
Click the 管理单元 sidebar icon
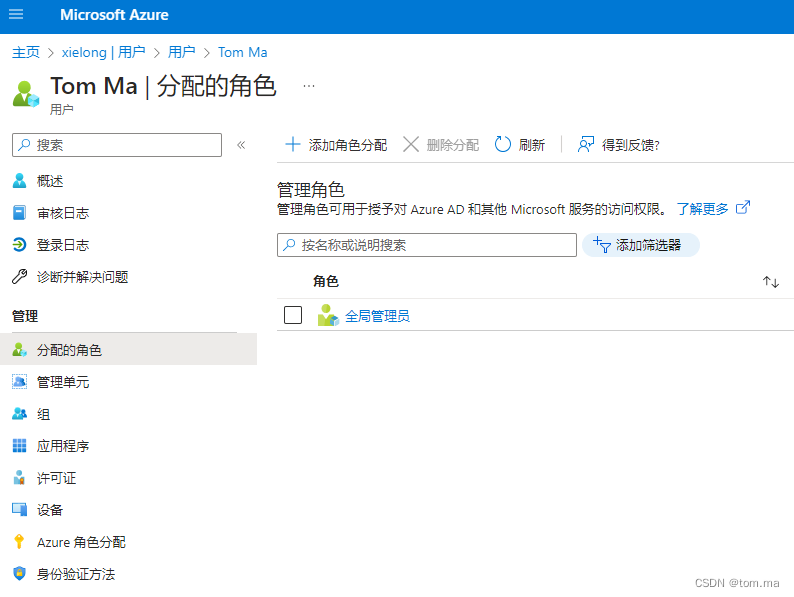click(x=19, y=381)
